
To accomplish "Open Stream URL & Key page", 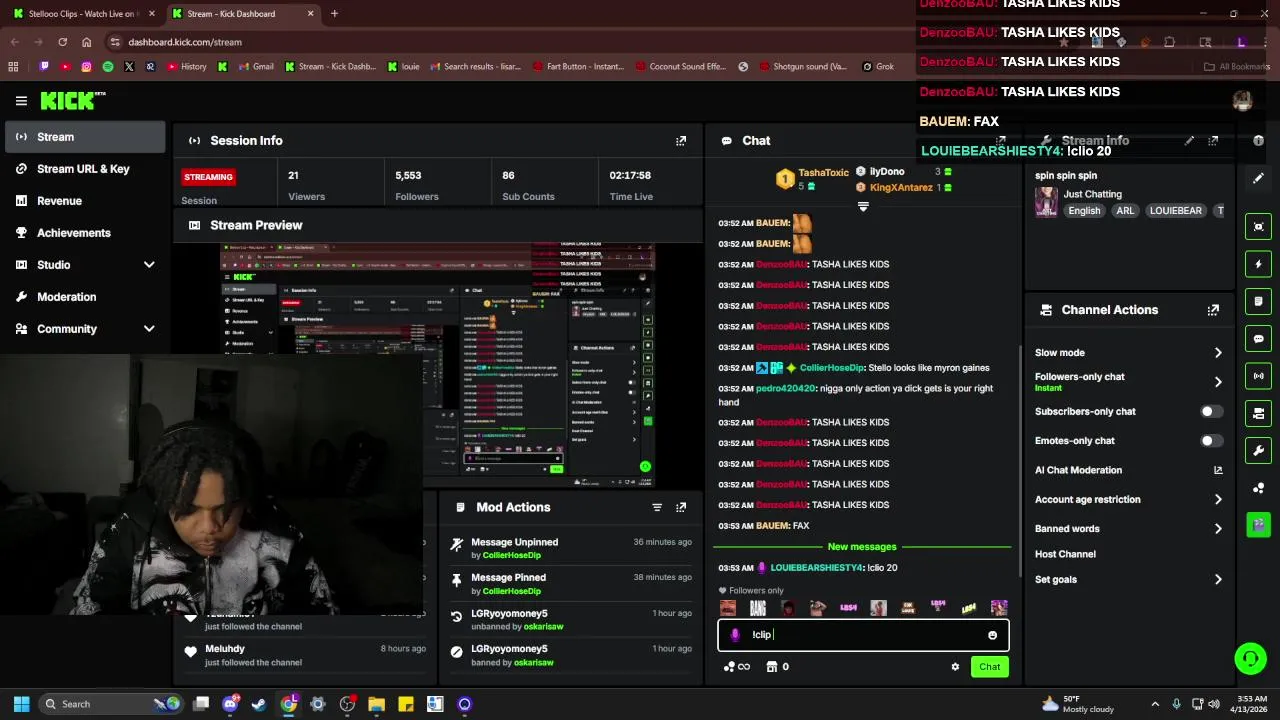I will [x=85, y=169].
